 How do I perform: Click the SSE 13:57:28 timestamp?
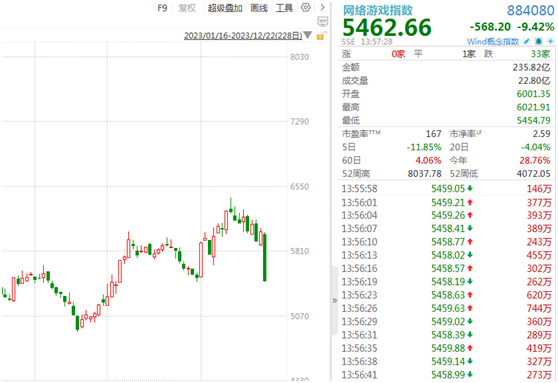(367, 42)
